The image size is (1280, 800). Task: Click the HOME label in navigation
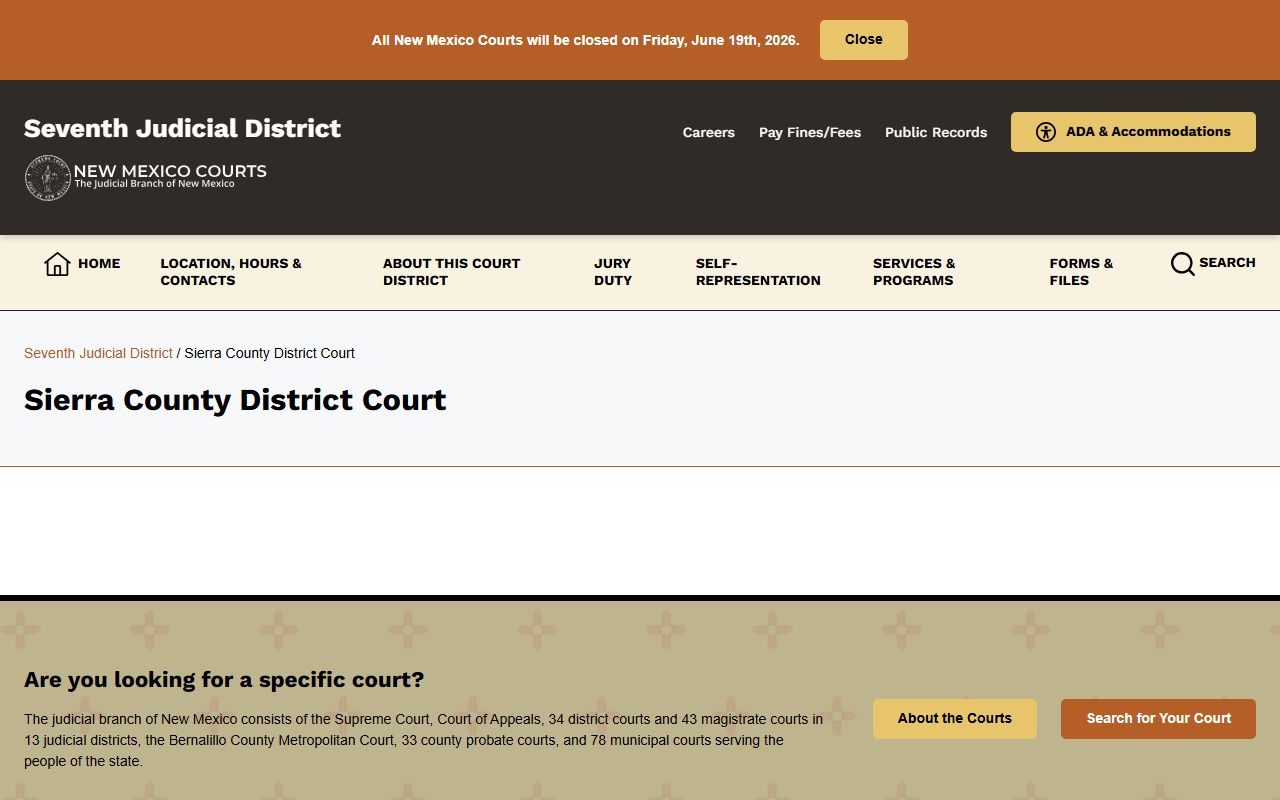pyautogui.click(x=99, y=264)
